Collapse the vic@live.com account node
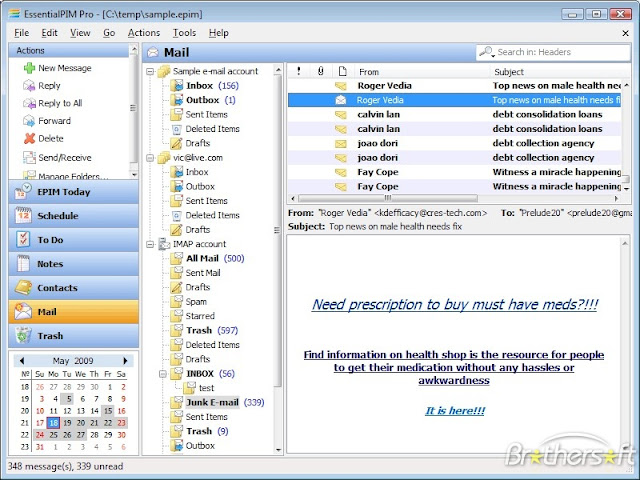 click(150, 158)
